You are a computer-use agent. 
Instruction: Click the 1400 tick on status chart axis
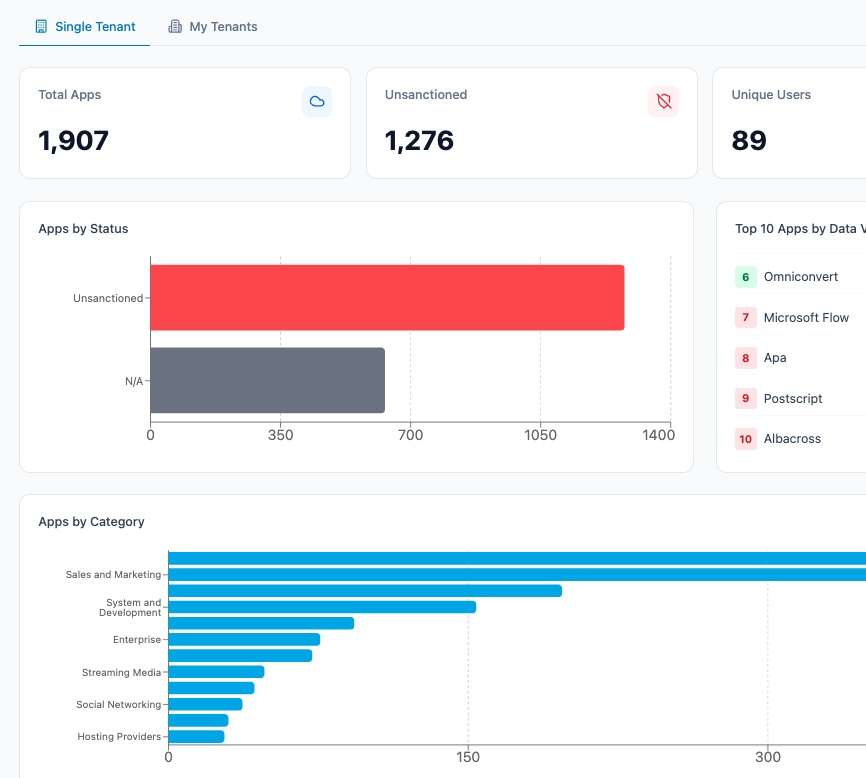click(x=658, y=435)
